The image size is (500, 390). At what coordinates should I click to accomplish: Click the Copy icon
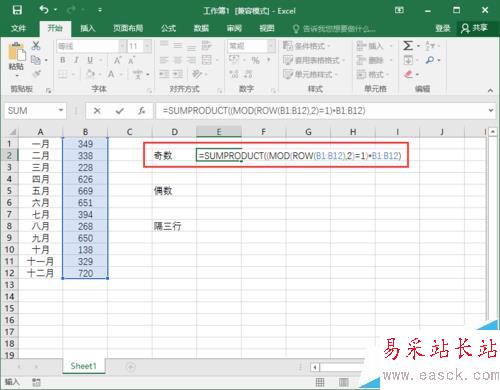[35, 60]
